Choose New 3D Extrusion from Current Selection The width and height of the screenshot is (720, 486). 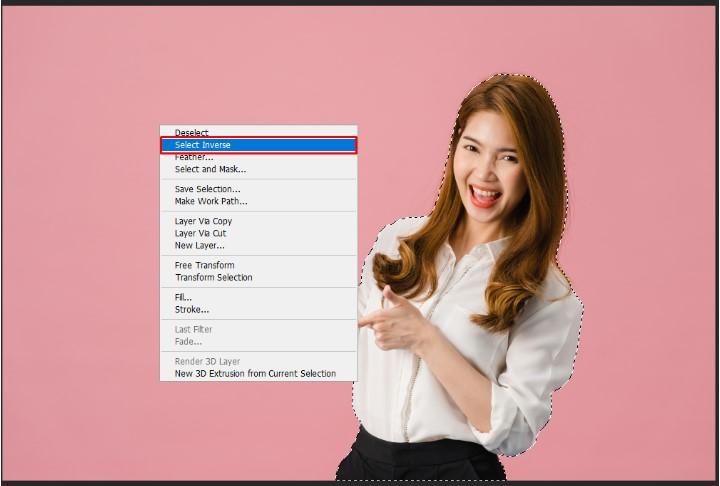tap(258, 373)
